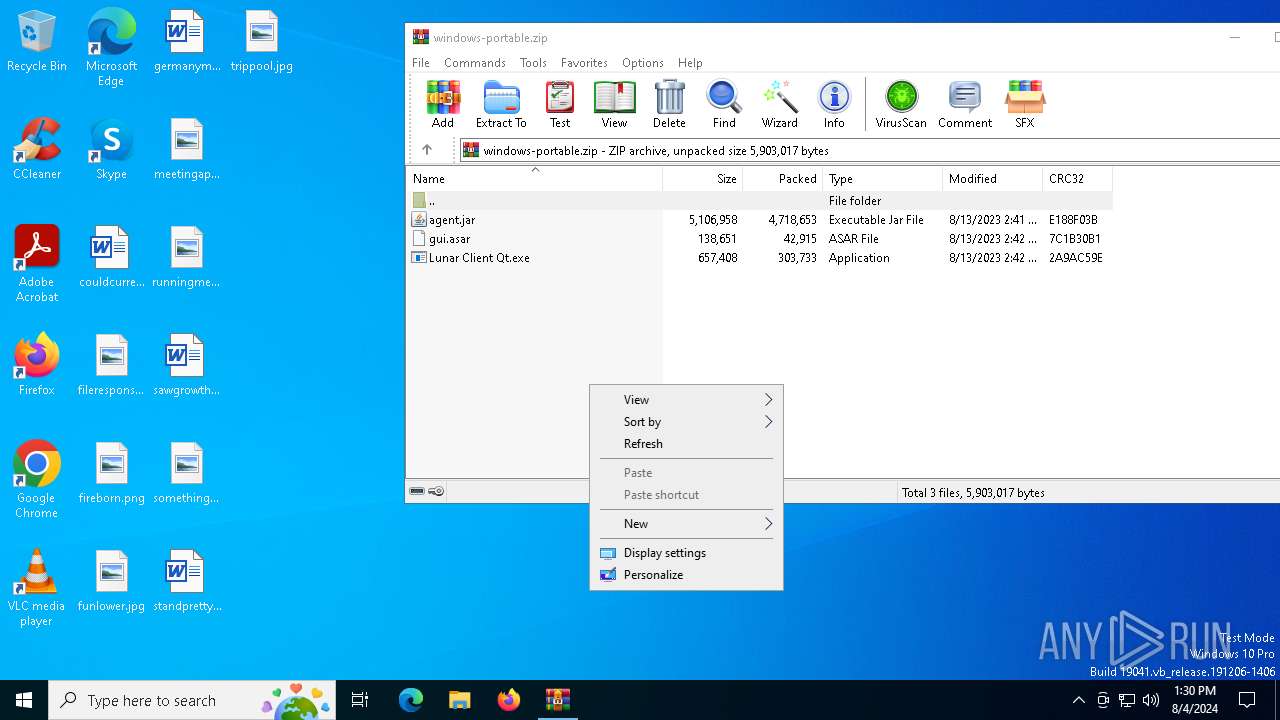Click the Test archive icon
Image resolution: width=1280 pixels, height=720 pixels.
559,104
